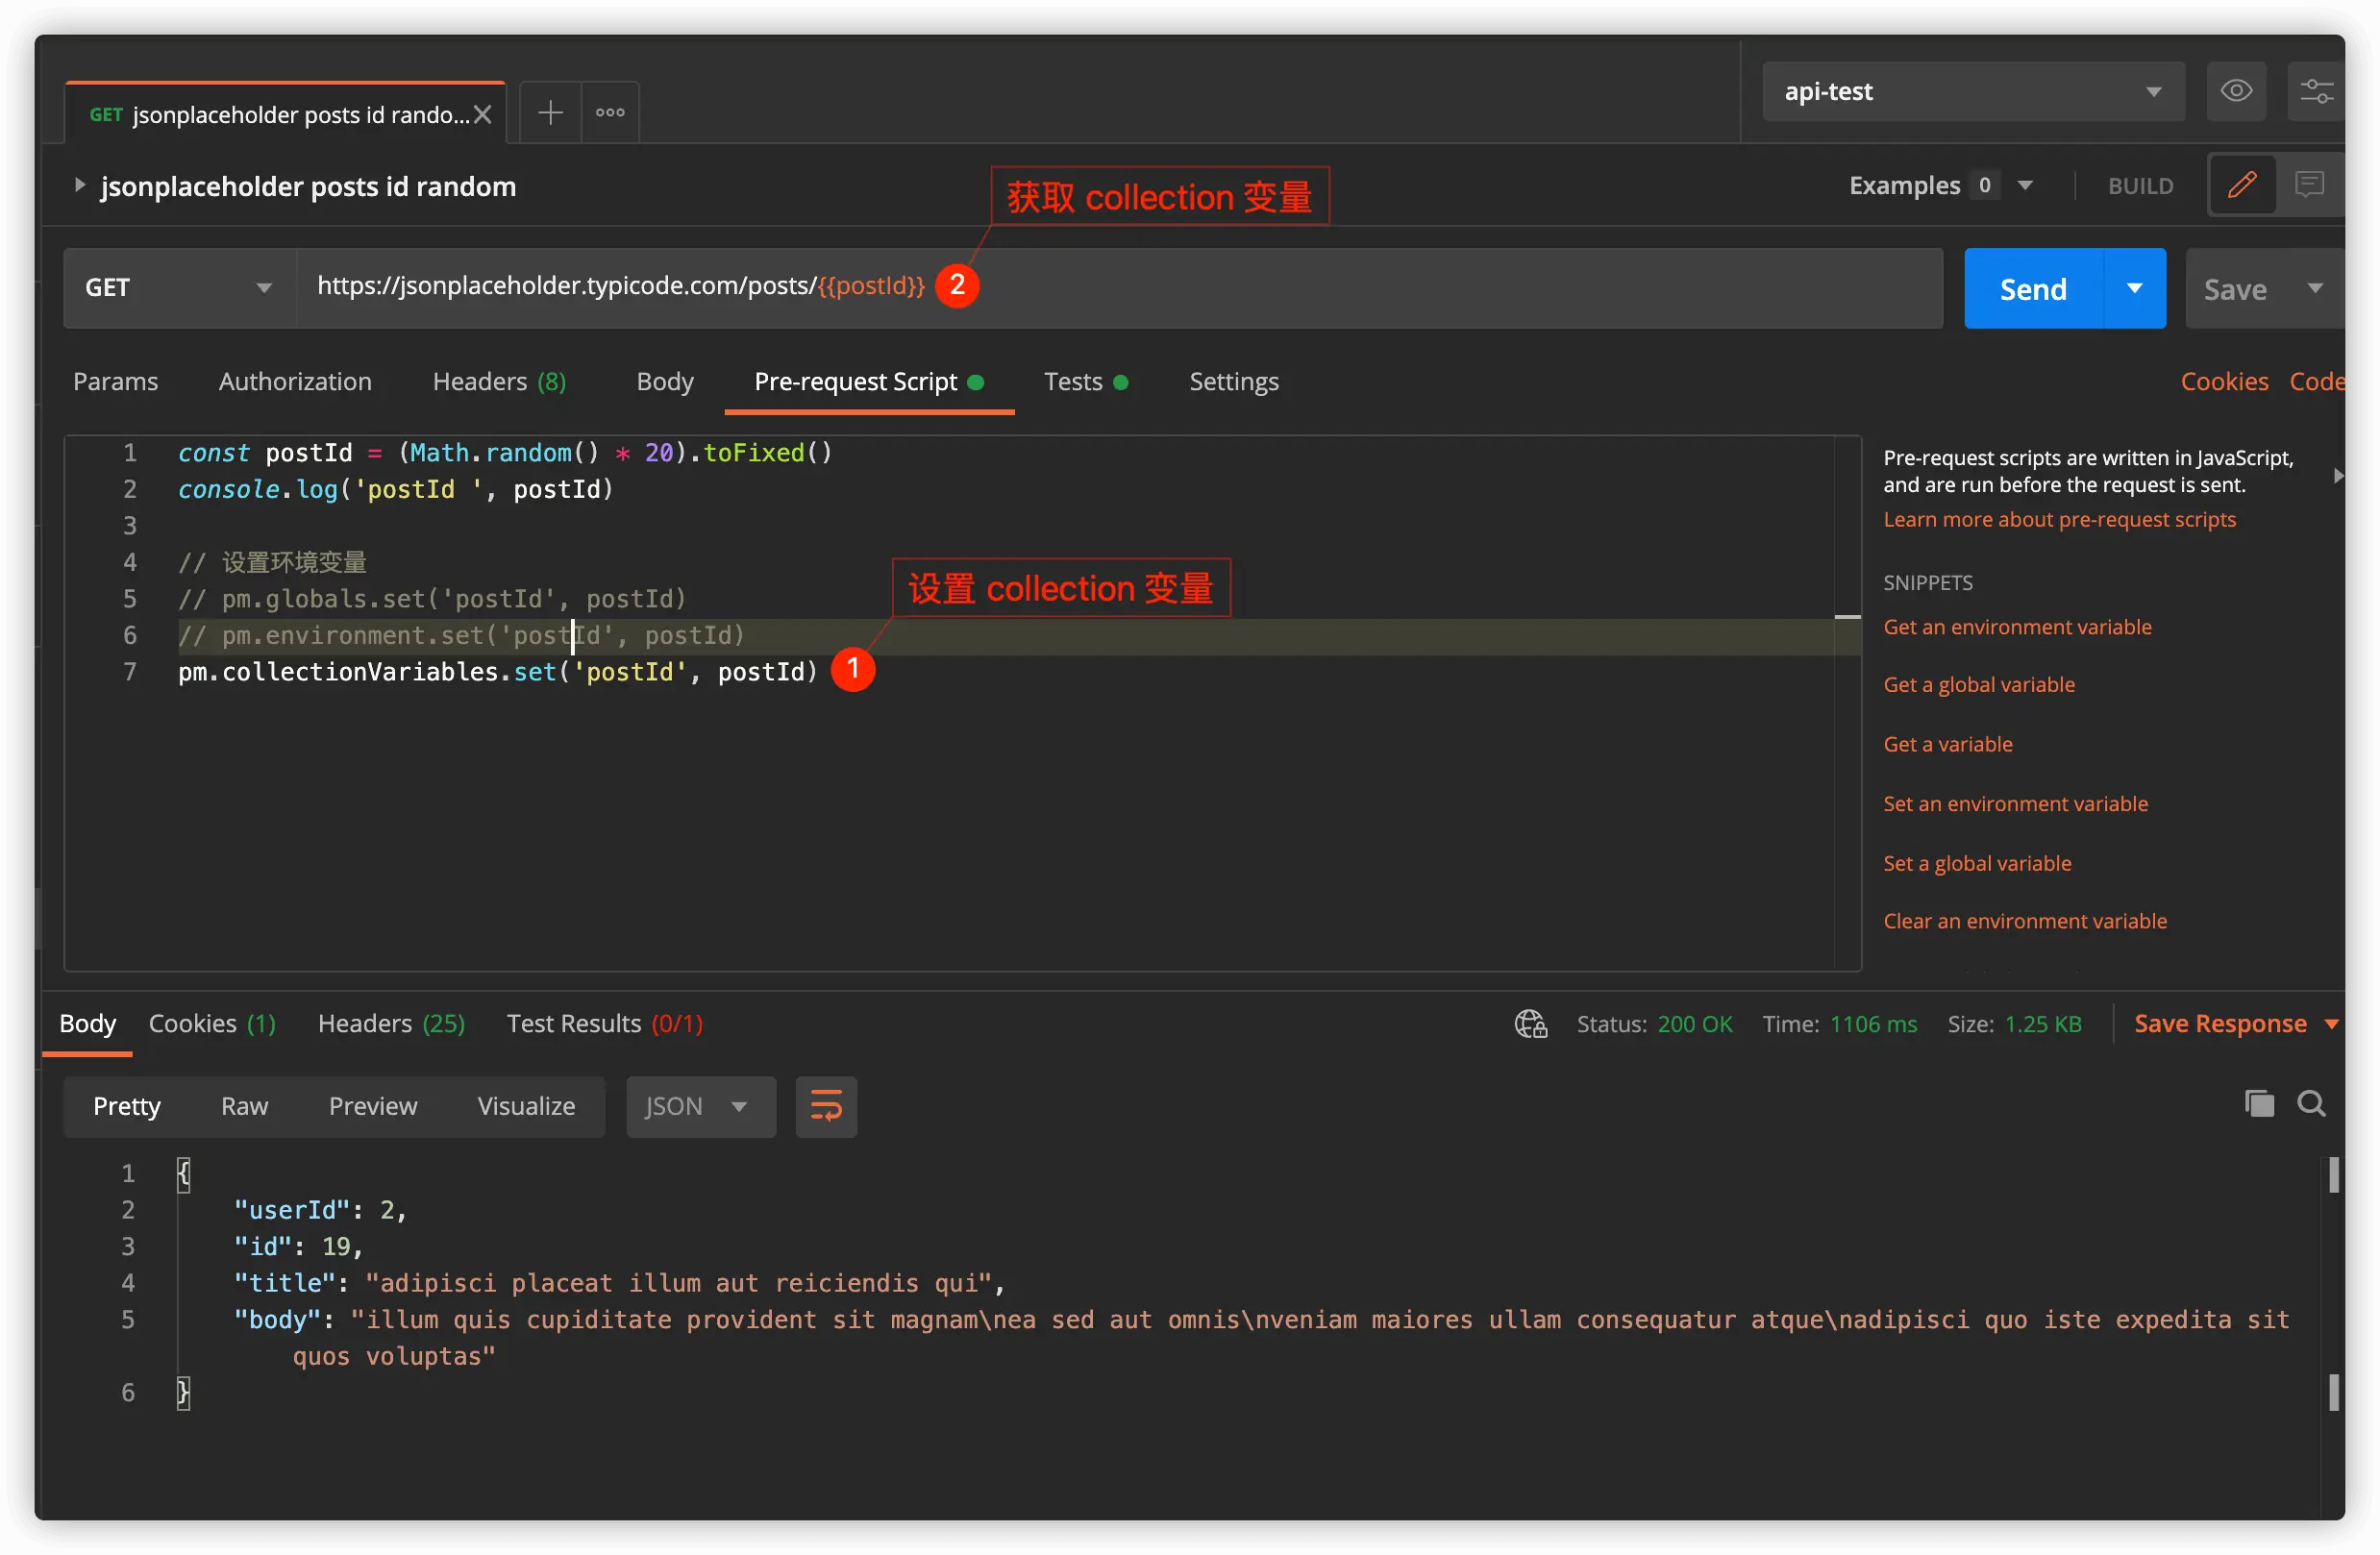Open the GET method dropdown
This screenshot has height=1555, width=2380.
[180, 288]
